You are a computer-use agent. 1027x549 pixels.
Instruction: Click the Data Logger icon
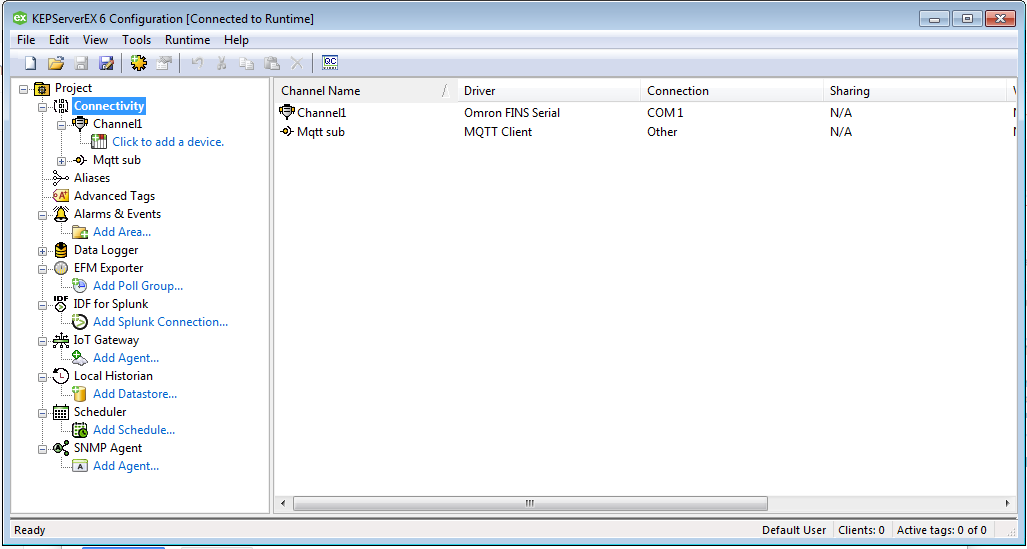pos(61,250)
